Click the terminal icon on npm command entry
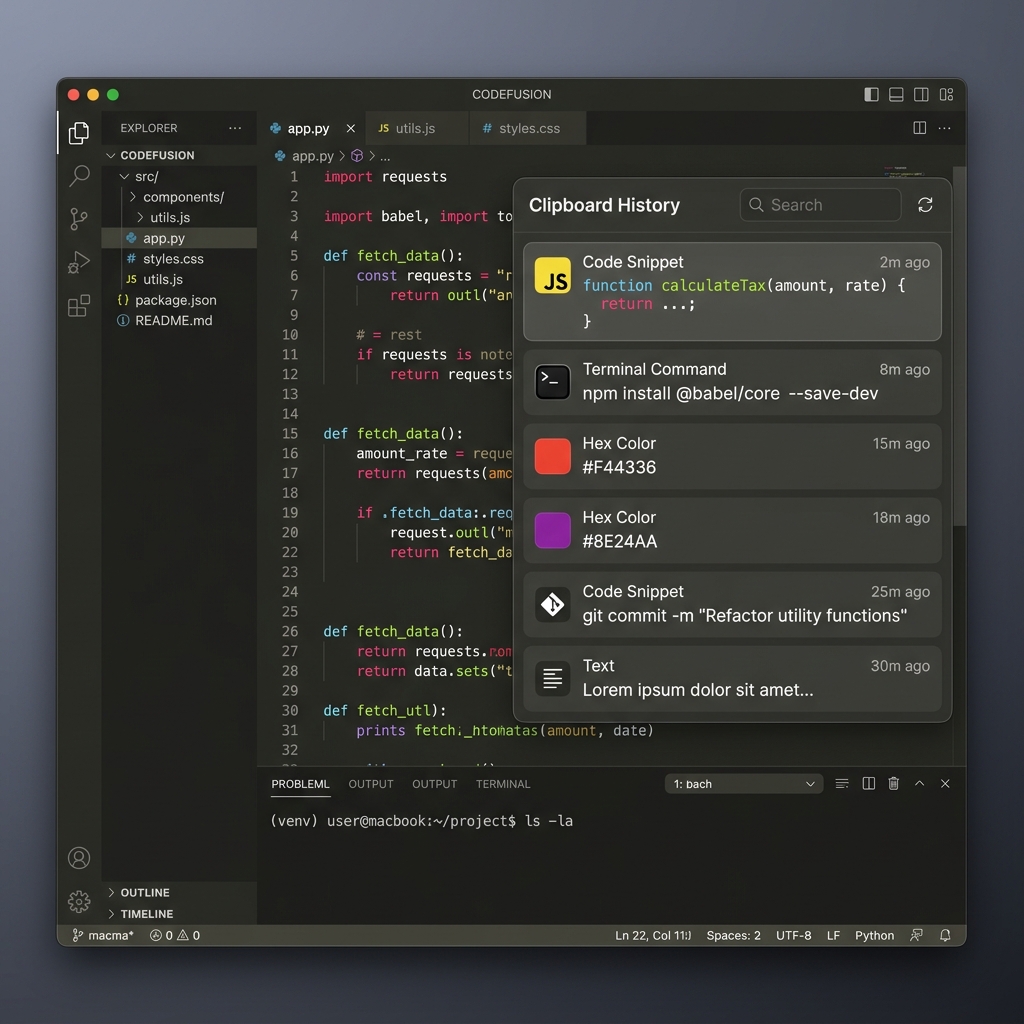The width and height of the screenshot is (1024, 1024). point(552,382)
